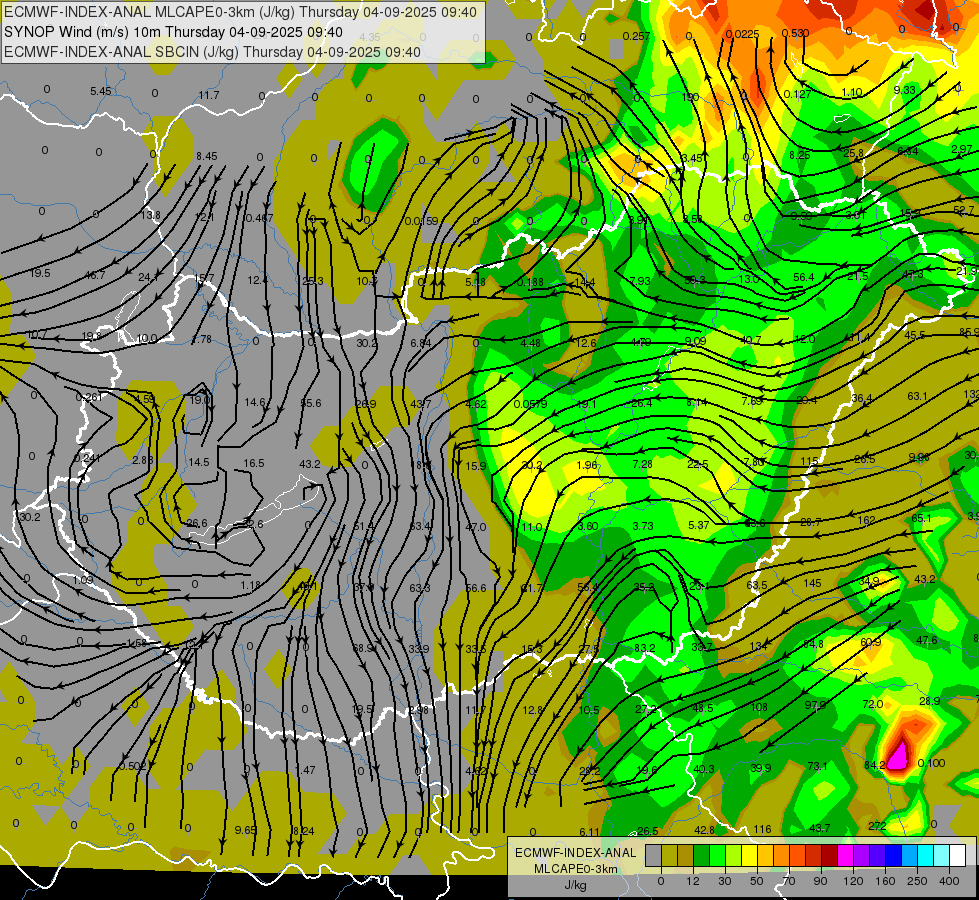Click the map value 0.502
This screenshot has height=900, width=979.
132,766
